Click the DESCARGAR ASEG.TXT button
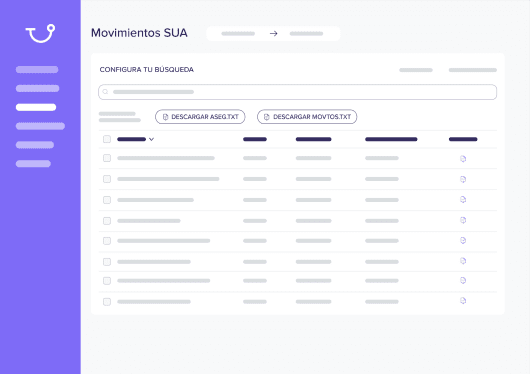 click(200, 117)
